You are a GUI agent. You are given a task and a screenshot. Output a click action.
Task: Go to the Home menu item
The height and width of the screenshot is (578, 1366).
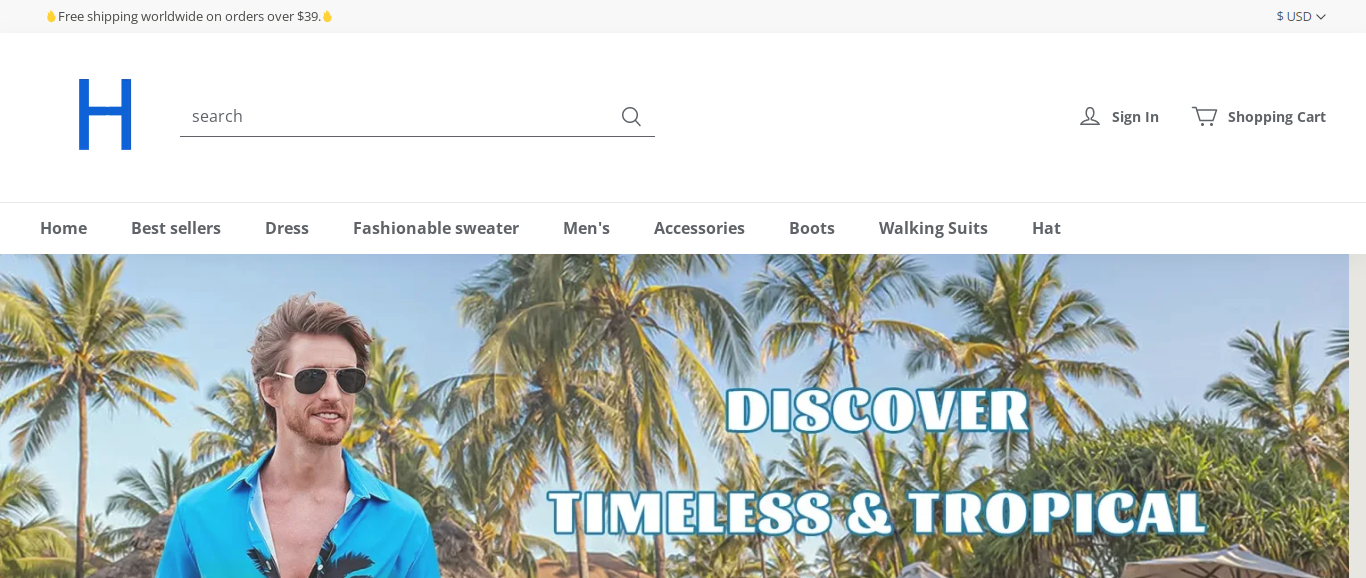pyautogui.click(x=63, y=228)
